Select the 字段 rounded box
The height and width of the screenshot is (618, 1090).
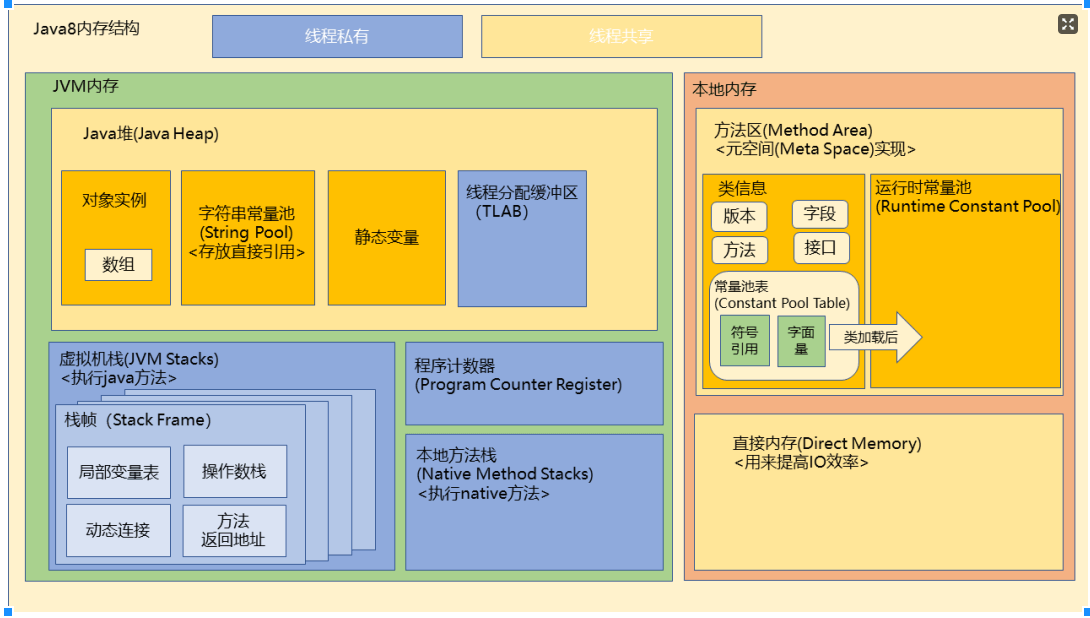[820, 214]
